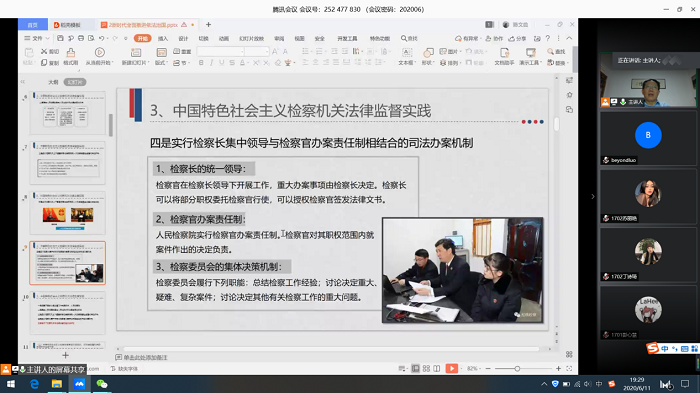Expand the 文件 menu dropdown
This screenshot has width=700, height=393.
[x=37, y=38]
